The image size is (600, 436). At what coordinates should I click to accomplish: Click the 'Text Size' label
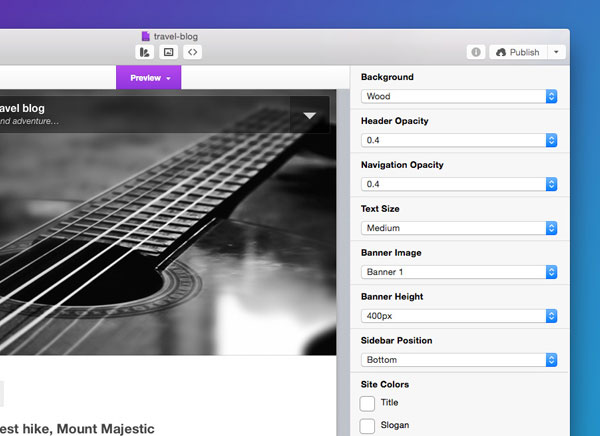(x=380, y=209)
